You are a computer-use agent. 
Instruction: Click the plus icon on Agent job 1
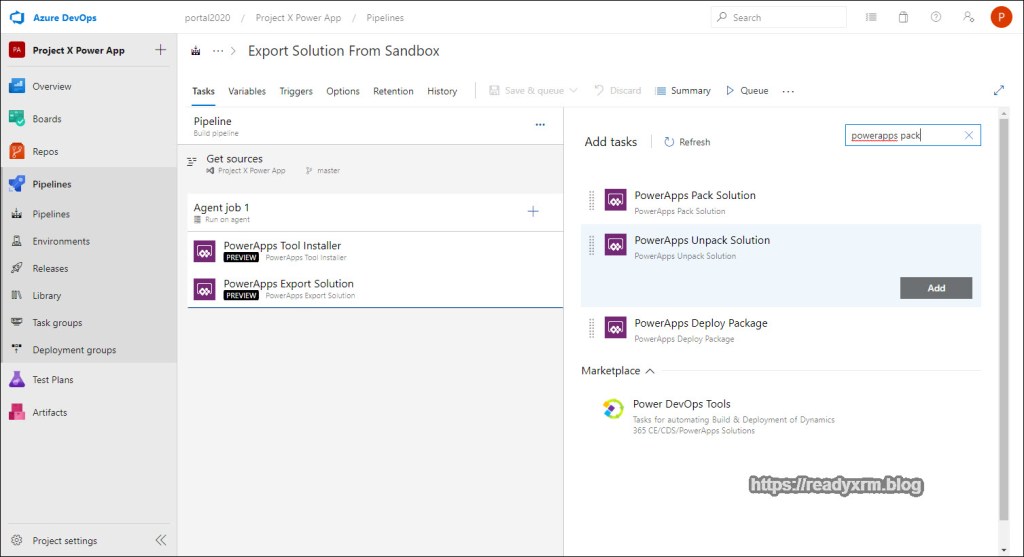click(533, 211)
